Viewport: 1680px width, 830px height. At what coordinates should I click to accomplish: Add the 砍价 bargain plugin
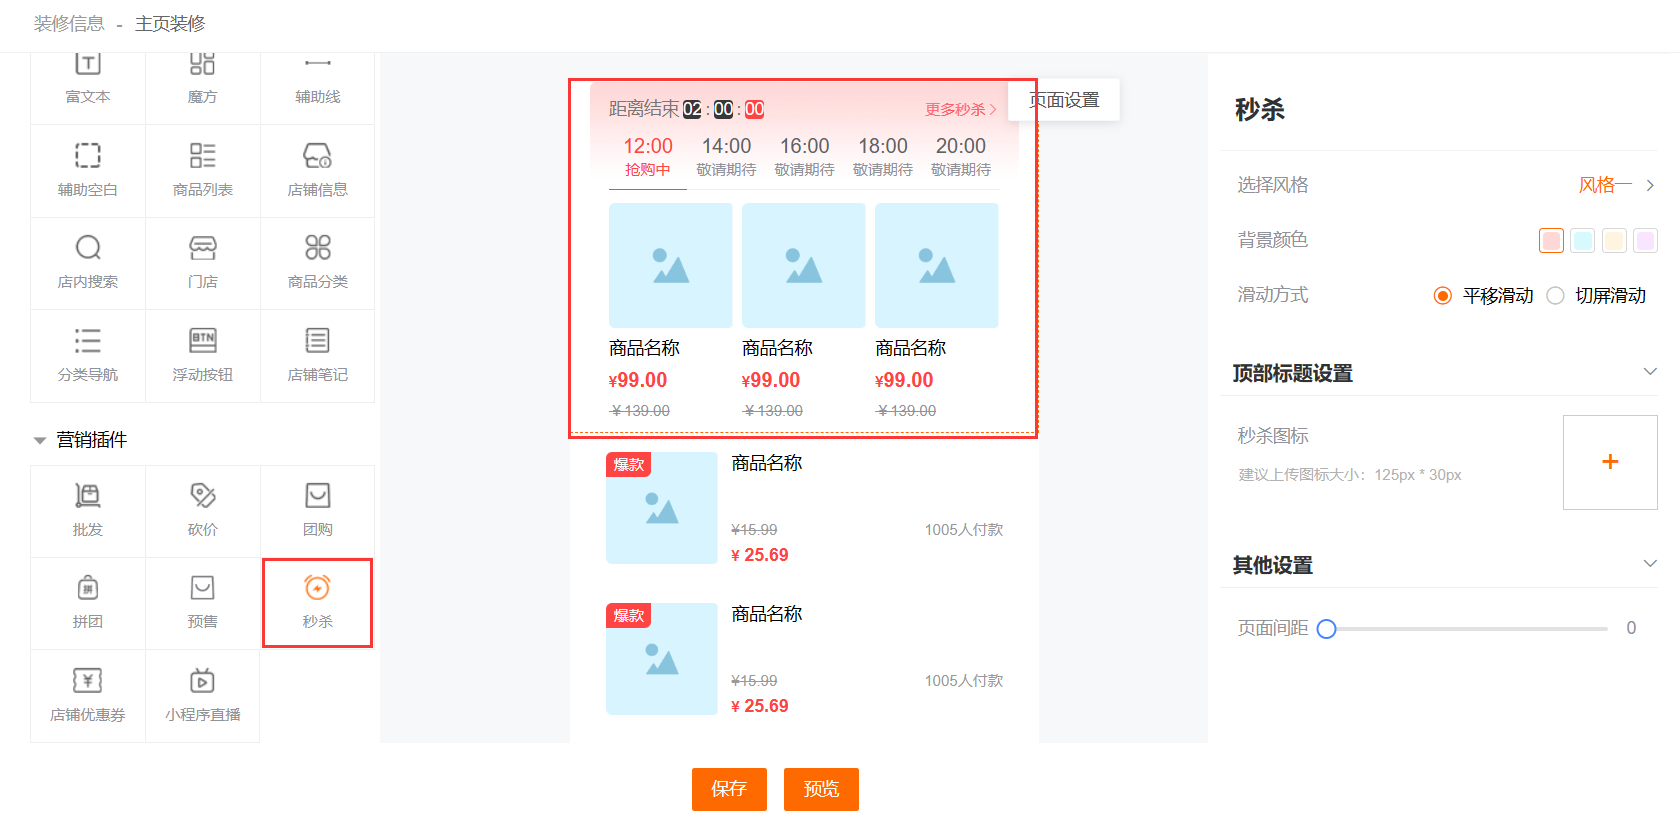click(202, 510)
